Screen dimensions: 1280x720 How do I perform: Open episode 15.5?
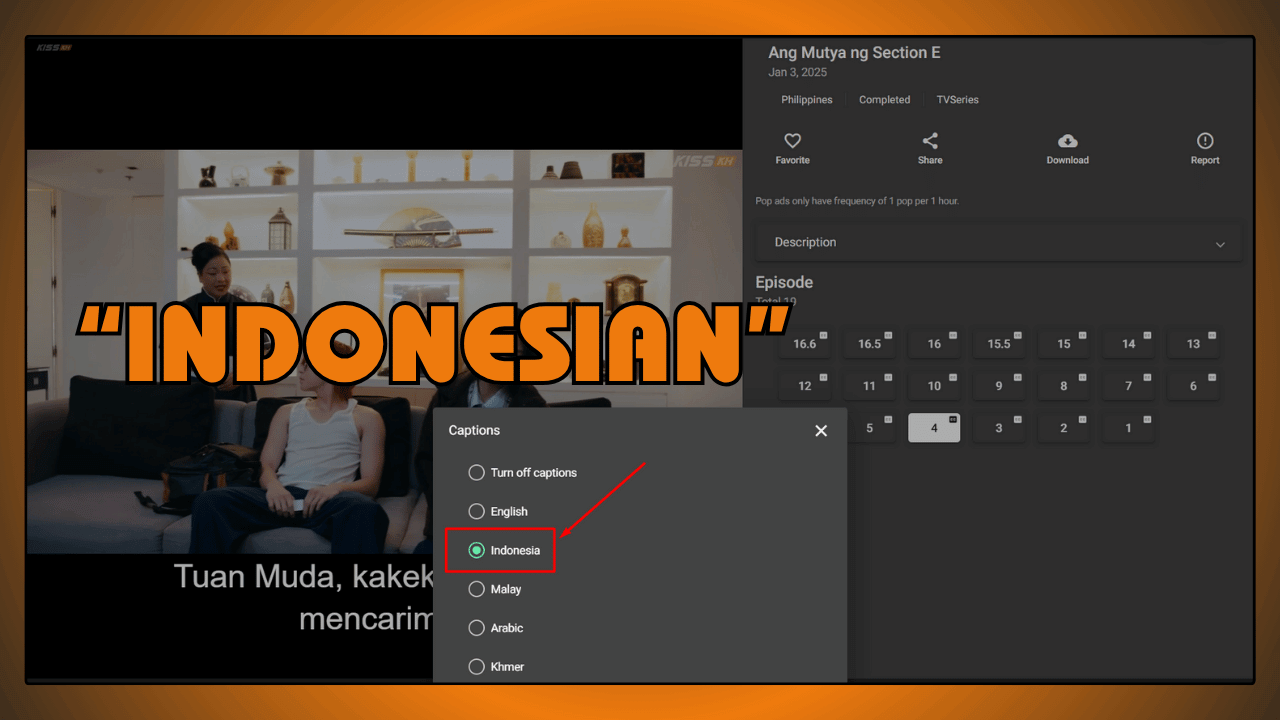[999, 343]
